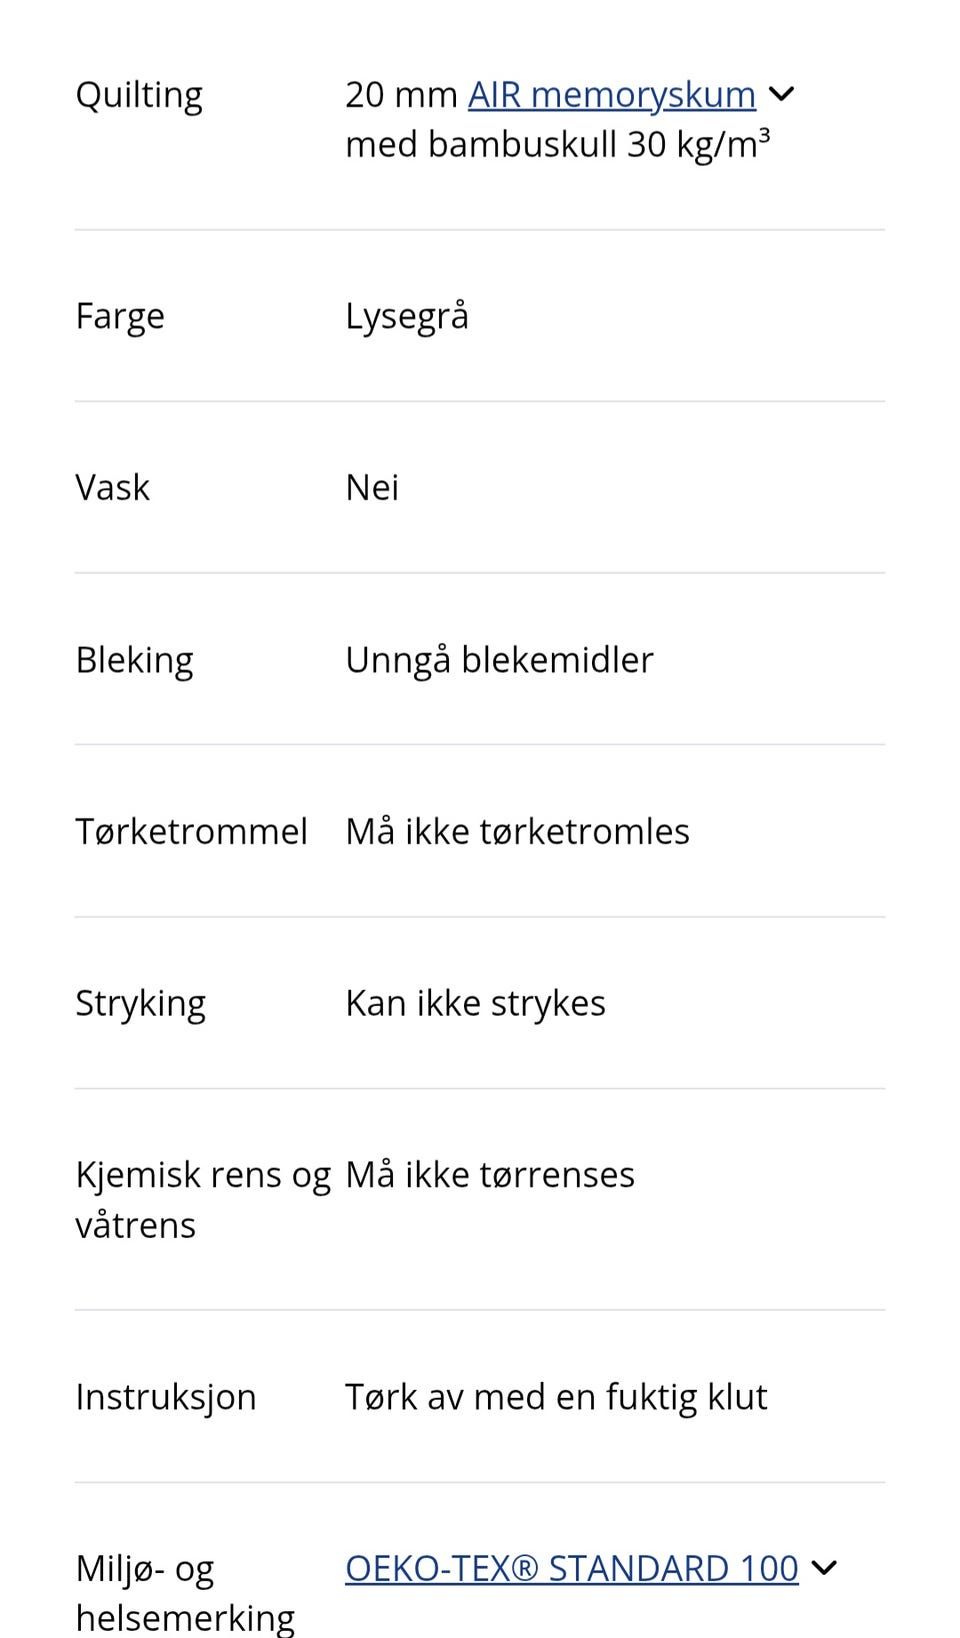Click the 'Miljø- og helsemerking' label
The height and width of the screenshot is (1638, 960).
coord(185,1592)
